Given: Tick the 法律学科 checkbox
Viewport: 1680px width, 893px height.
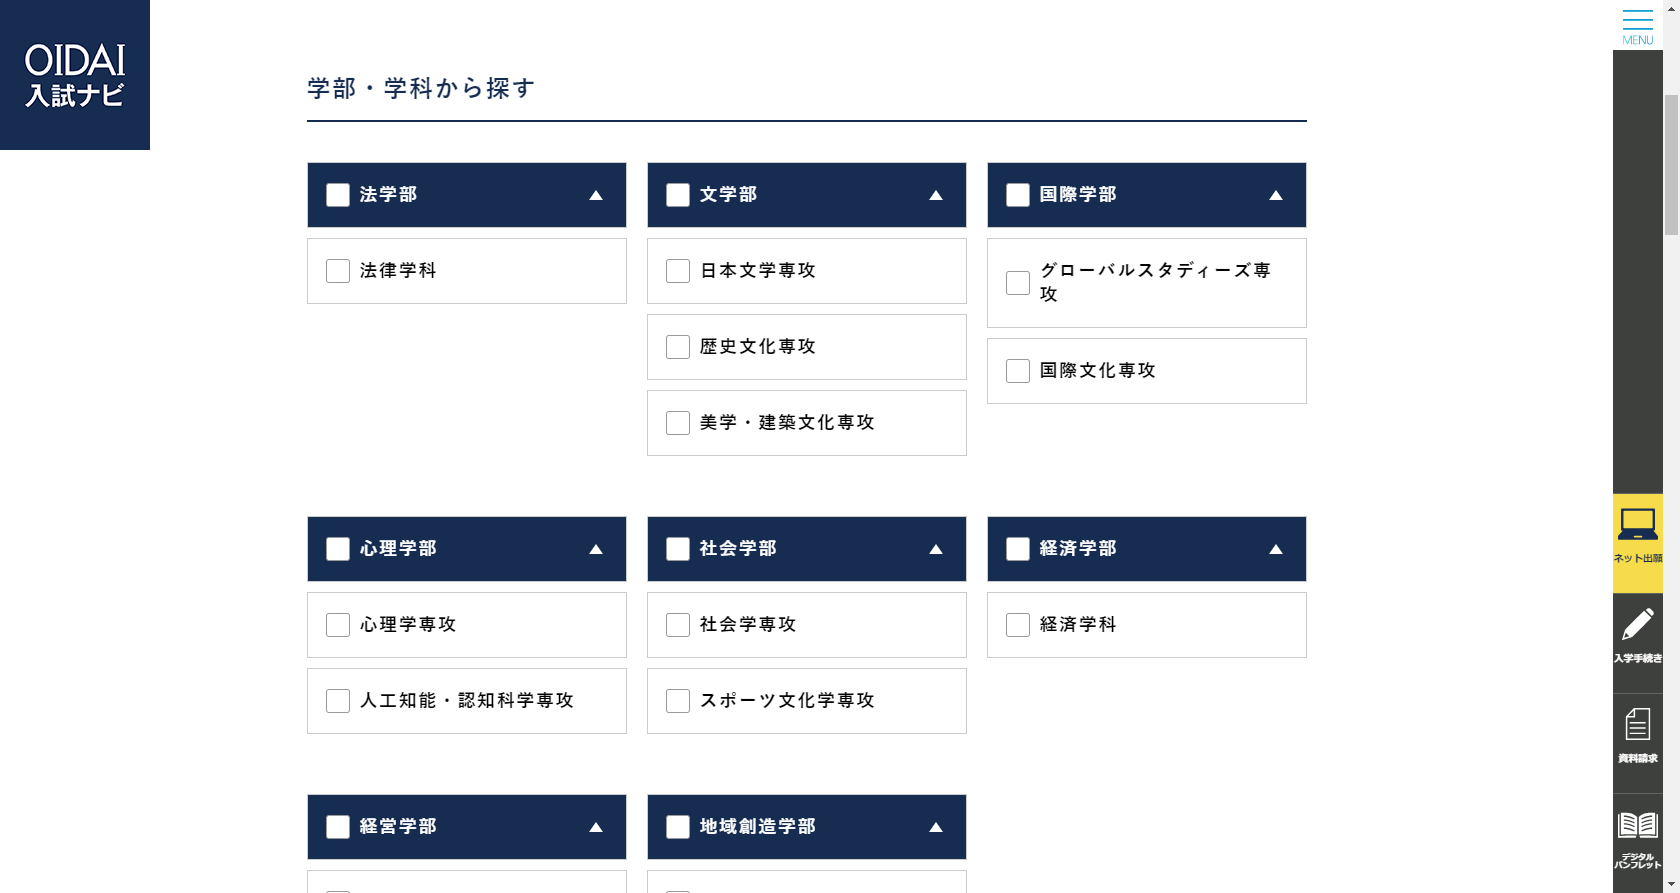Looking at the screenshot, I should tap(338, 271).
